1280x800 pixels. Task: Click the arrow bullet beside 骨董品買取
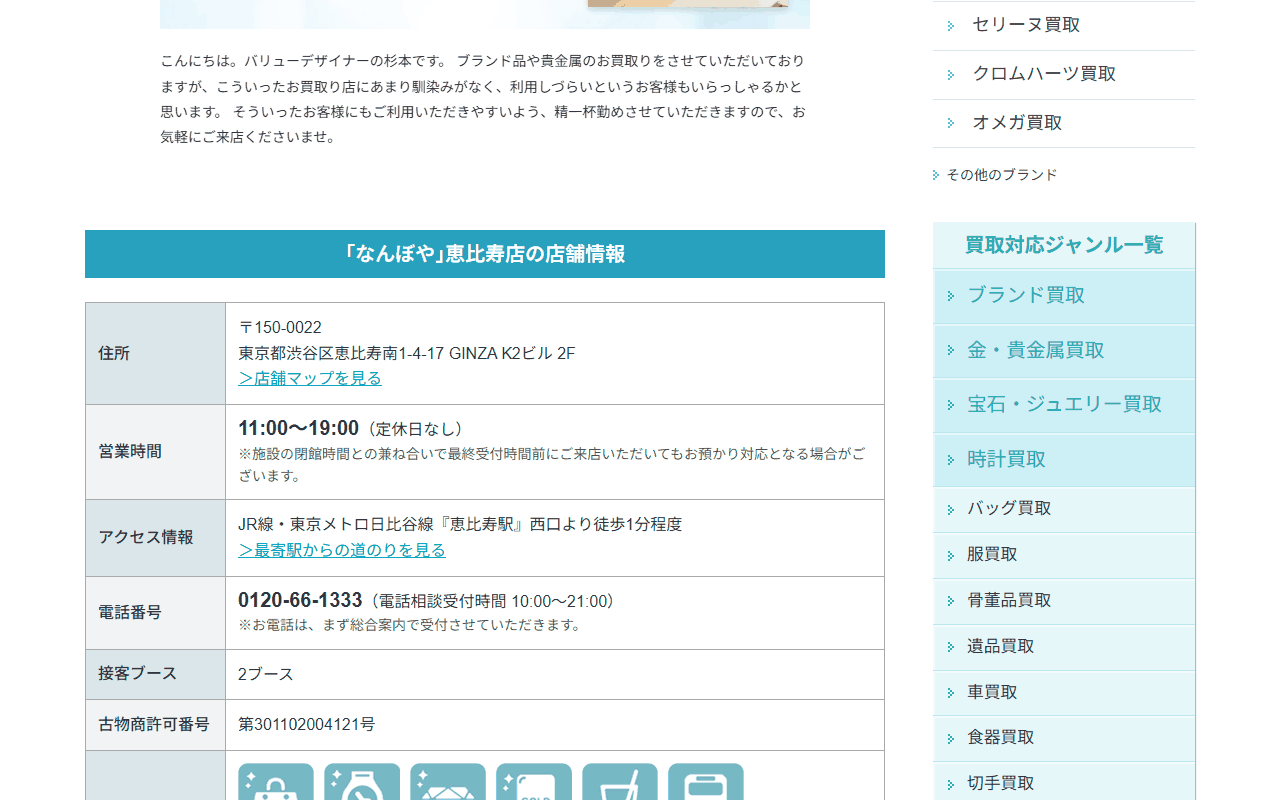click(951, 602)
